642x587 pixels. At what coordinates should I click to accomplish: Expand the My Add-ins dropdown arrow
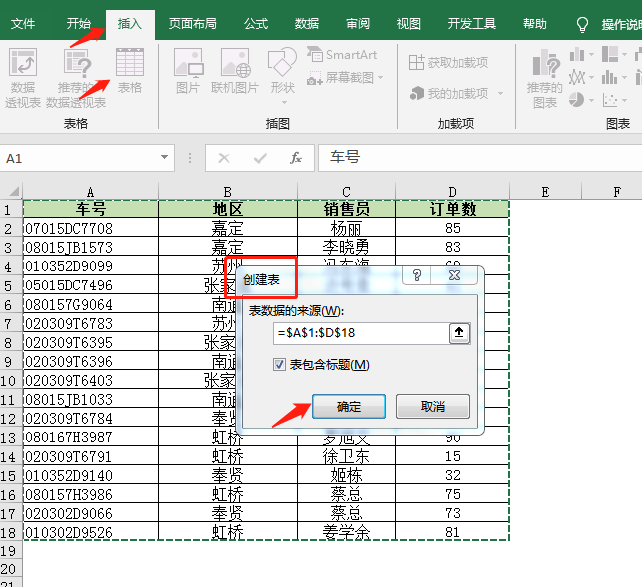[500, 94]
